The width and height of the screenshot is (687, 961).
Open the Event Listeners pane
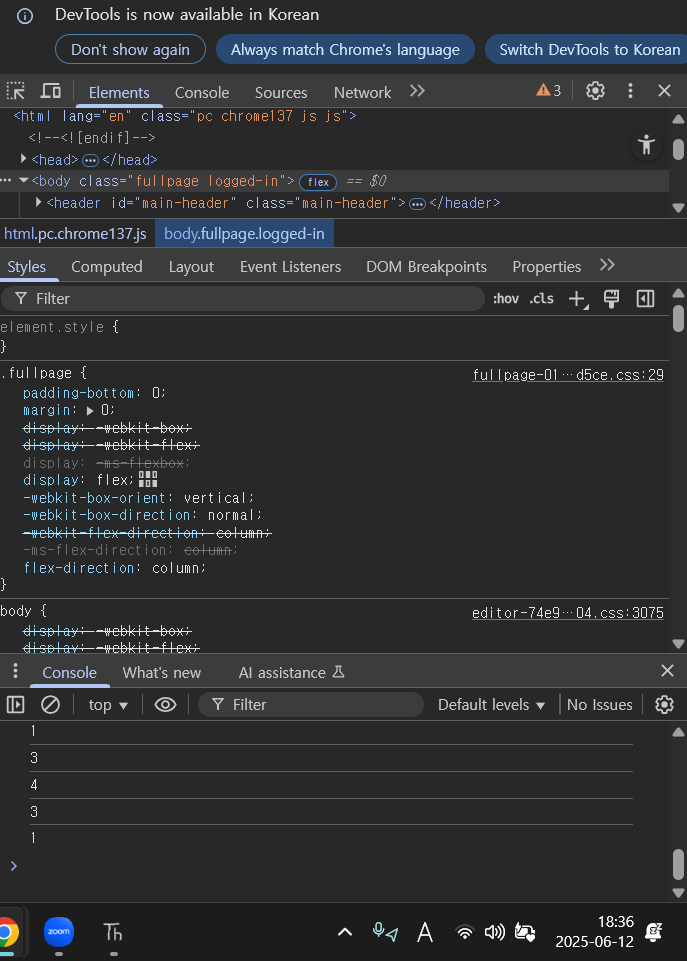[290, 267]
